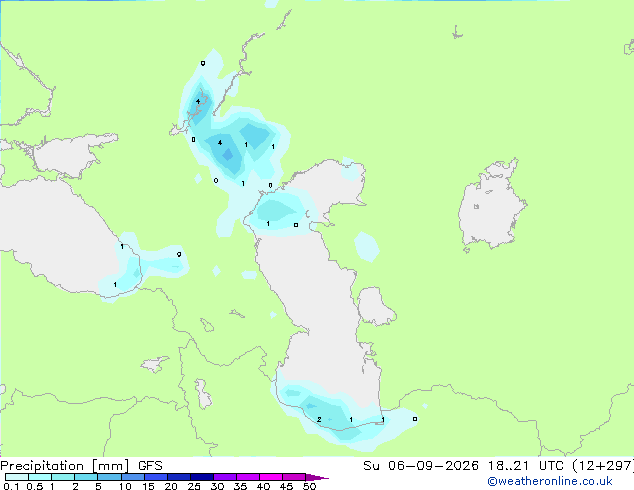Select the 40–45 mm magenta legend swatch

click(x=271, y=477)
